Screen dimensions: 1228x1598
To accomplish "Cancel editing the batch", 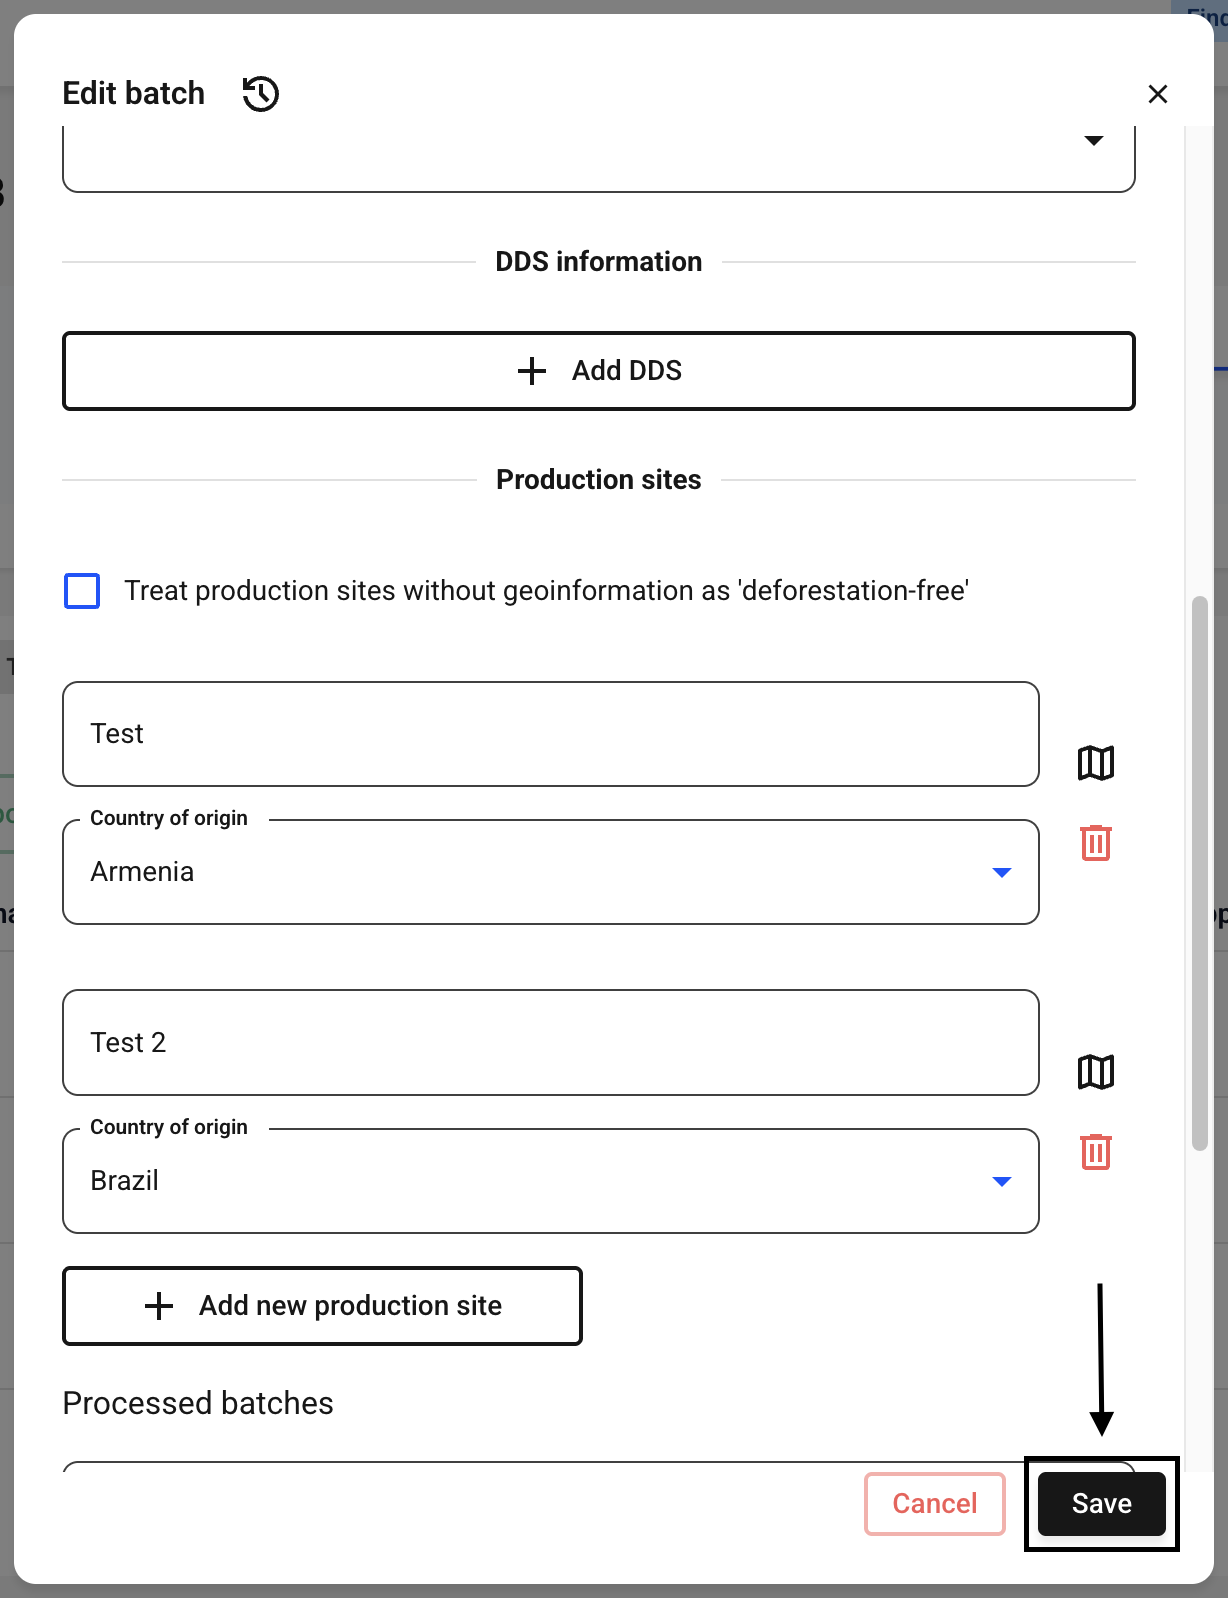I will [x=935, y=1504].
